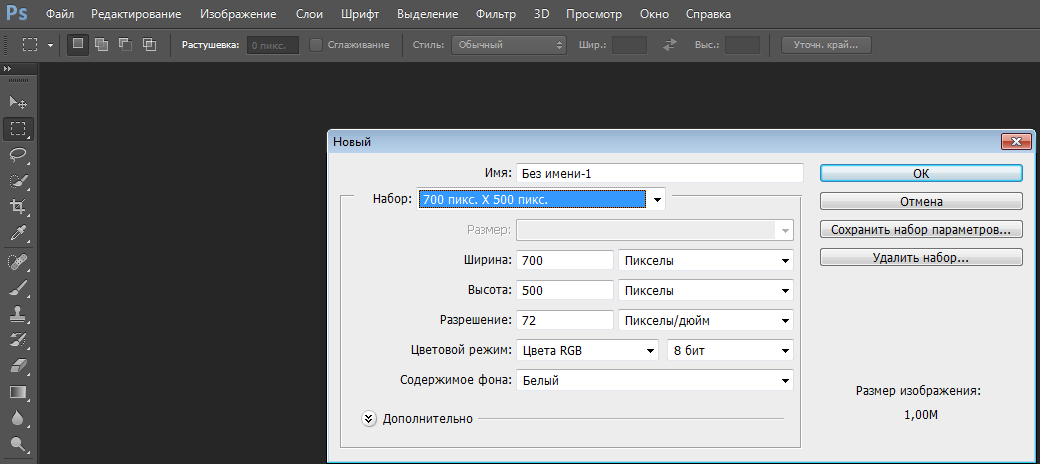Click the Выс. field in options bar

click(x=742, y=45)
